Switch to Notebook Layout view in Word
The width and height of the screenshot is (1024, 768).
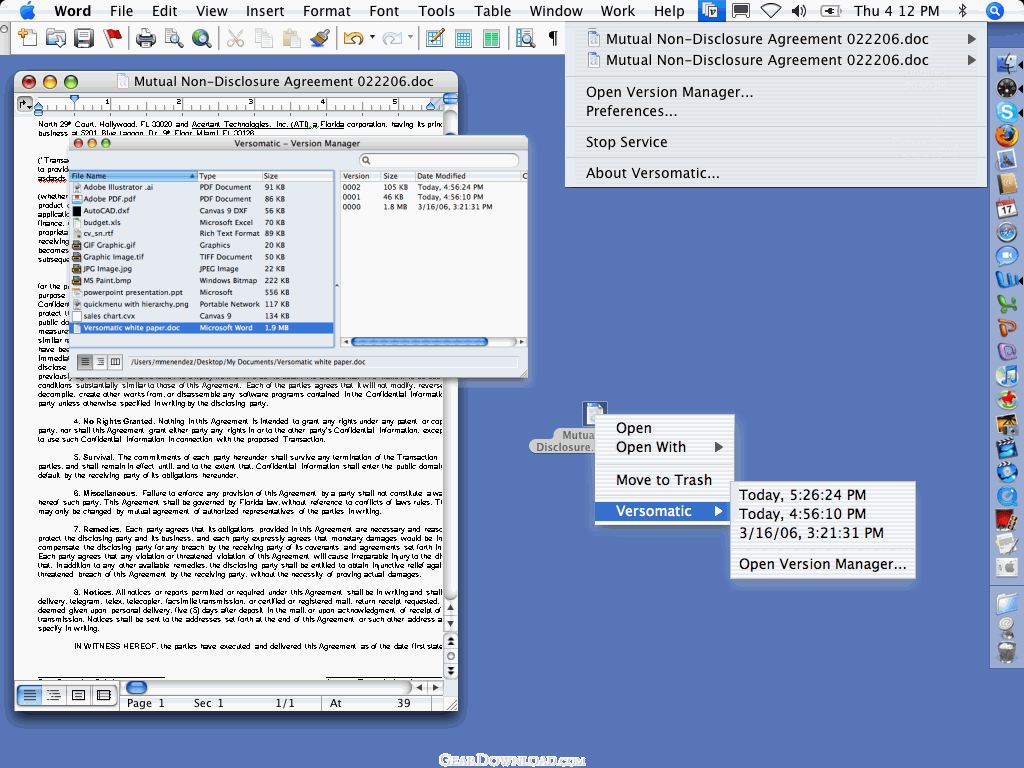103,695
